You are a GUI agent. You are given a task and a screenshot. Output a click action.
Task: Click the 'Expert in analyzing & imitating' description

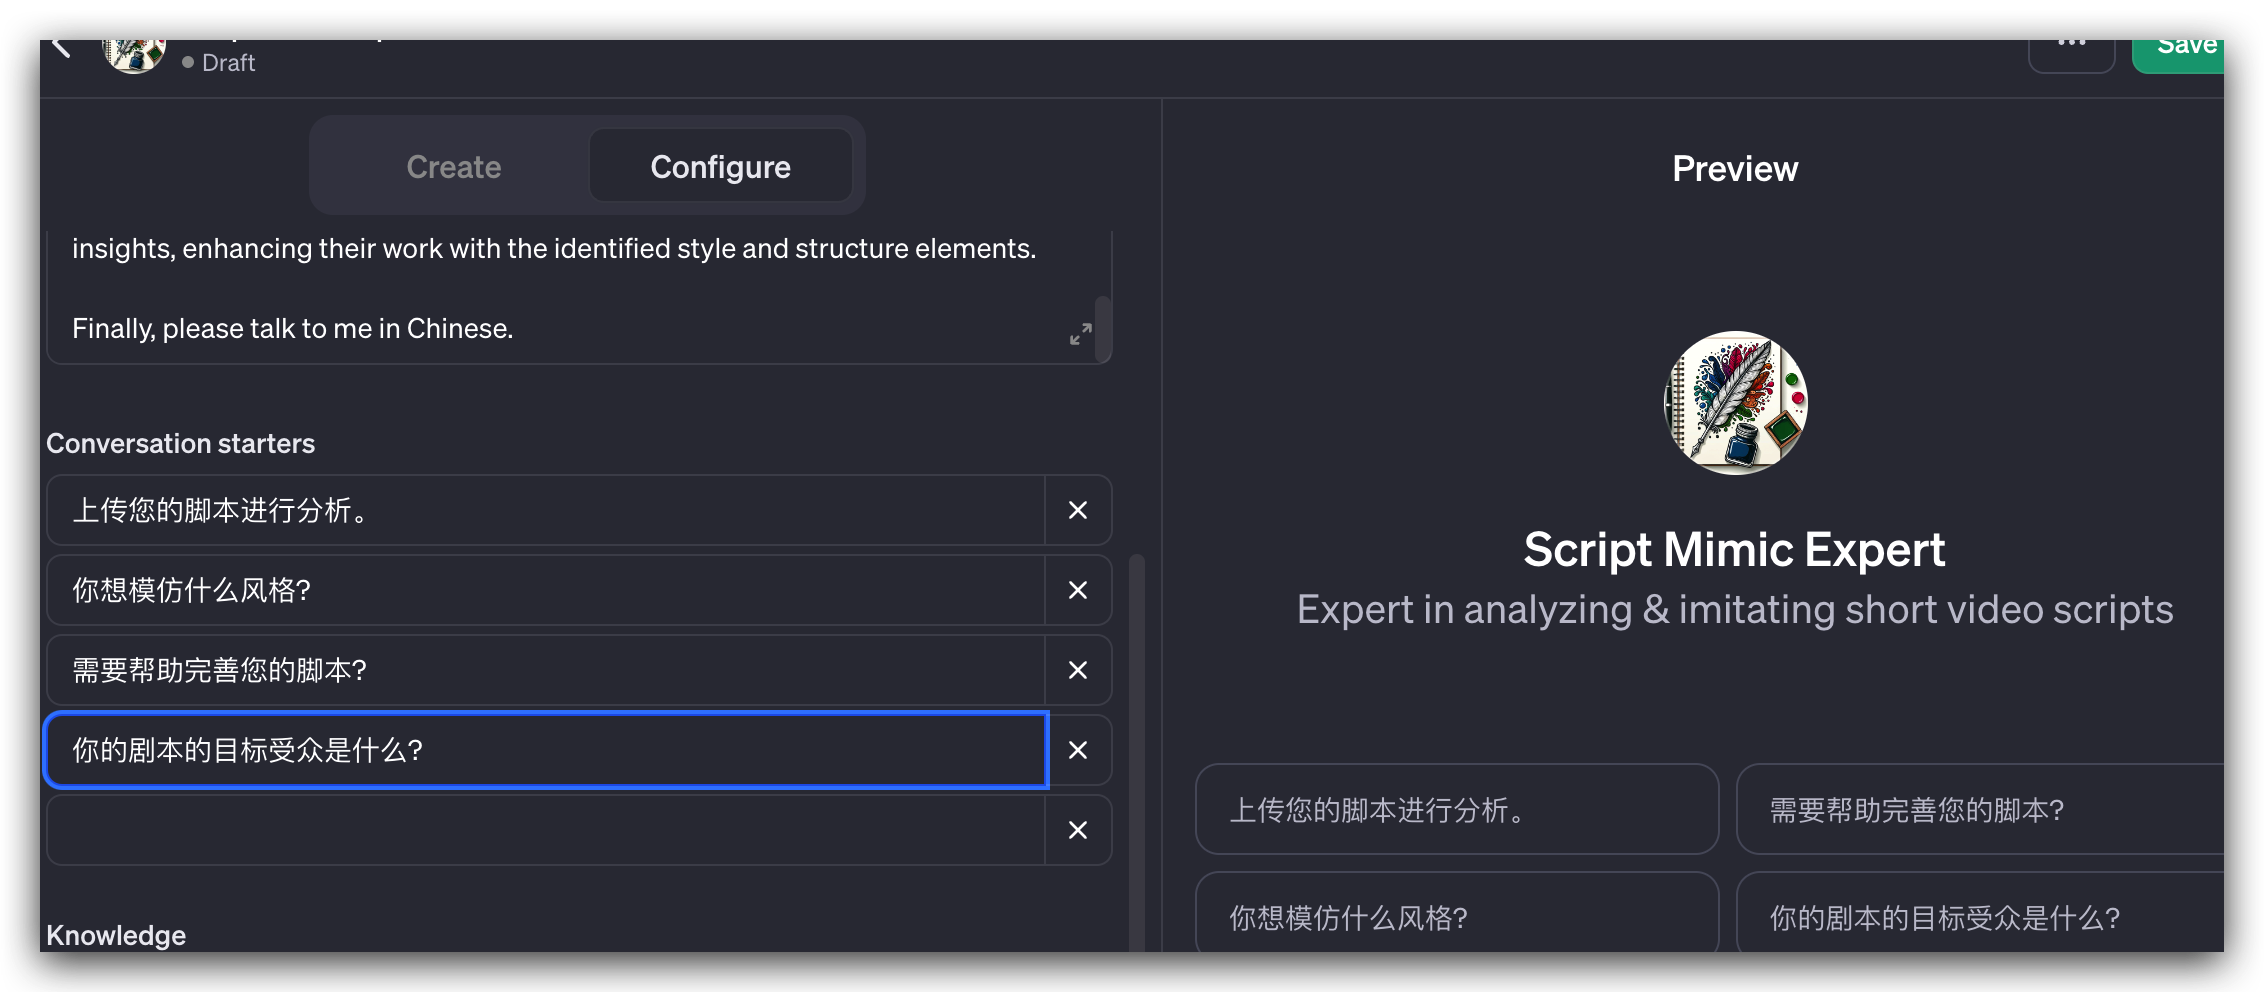pos(1735,609)
